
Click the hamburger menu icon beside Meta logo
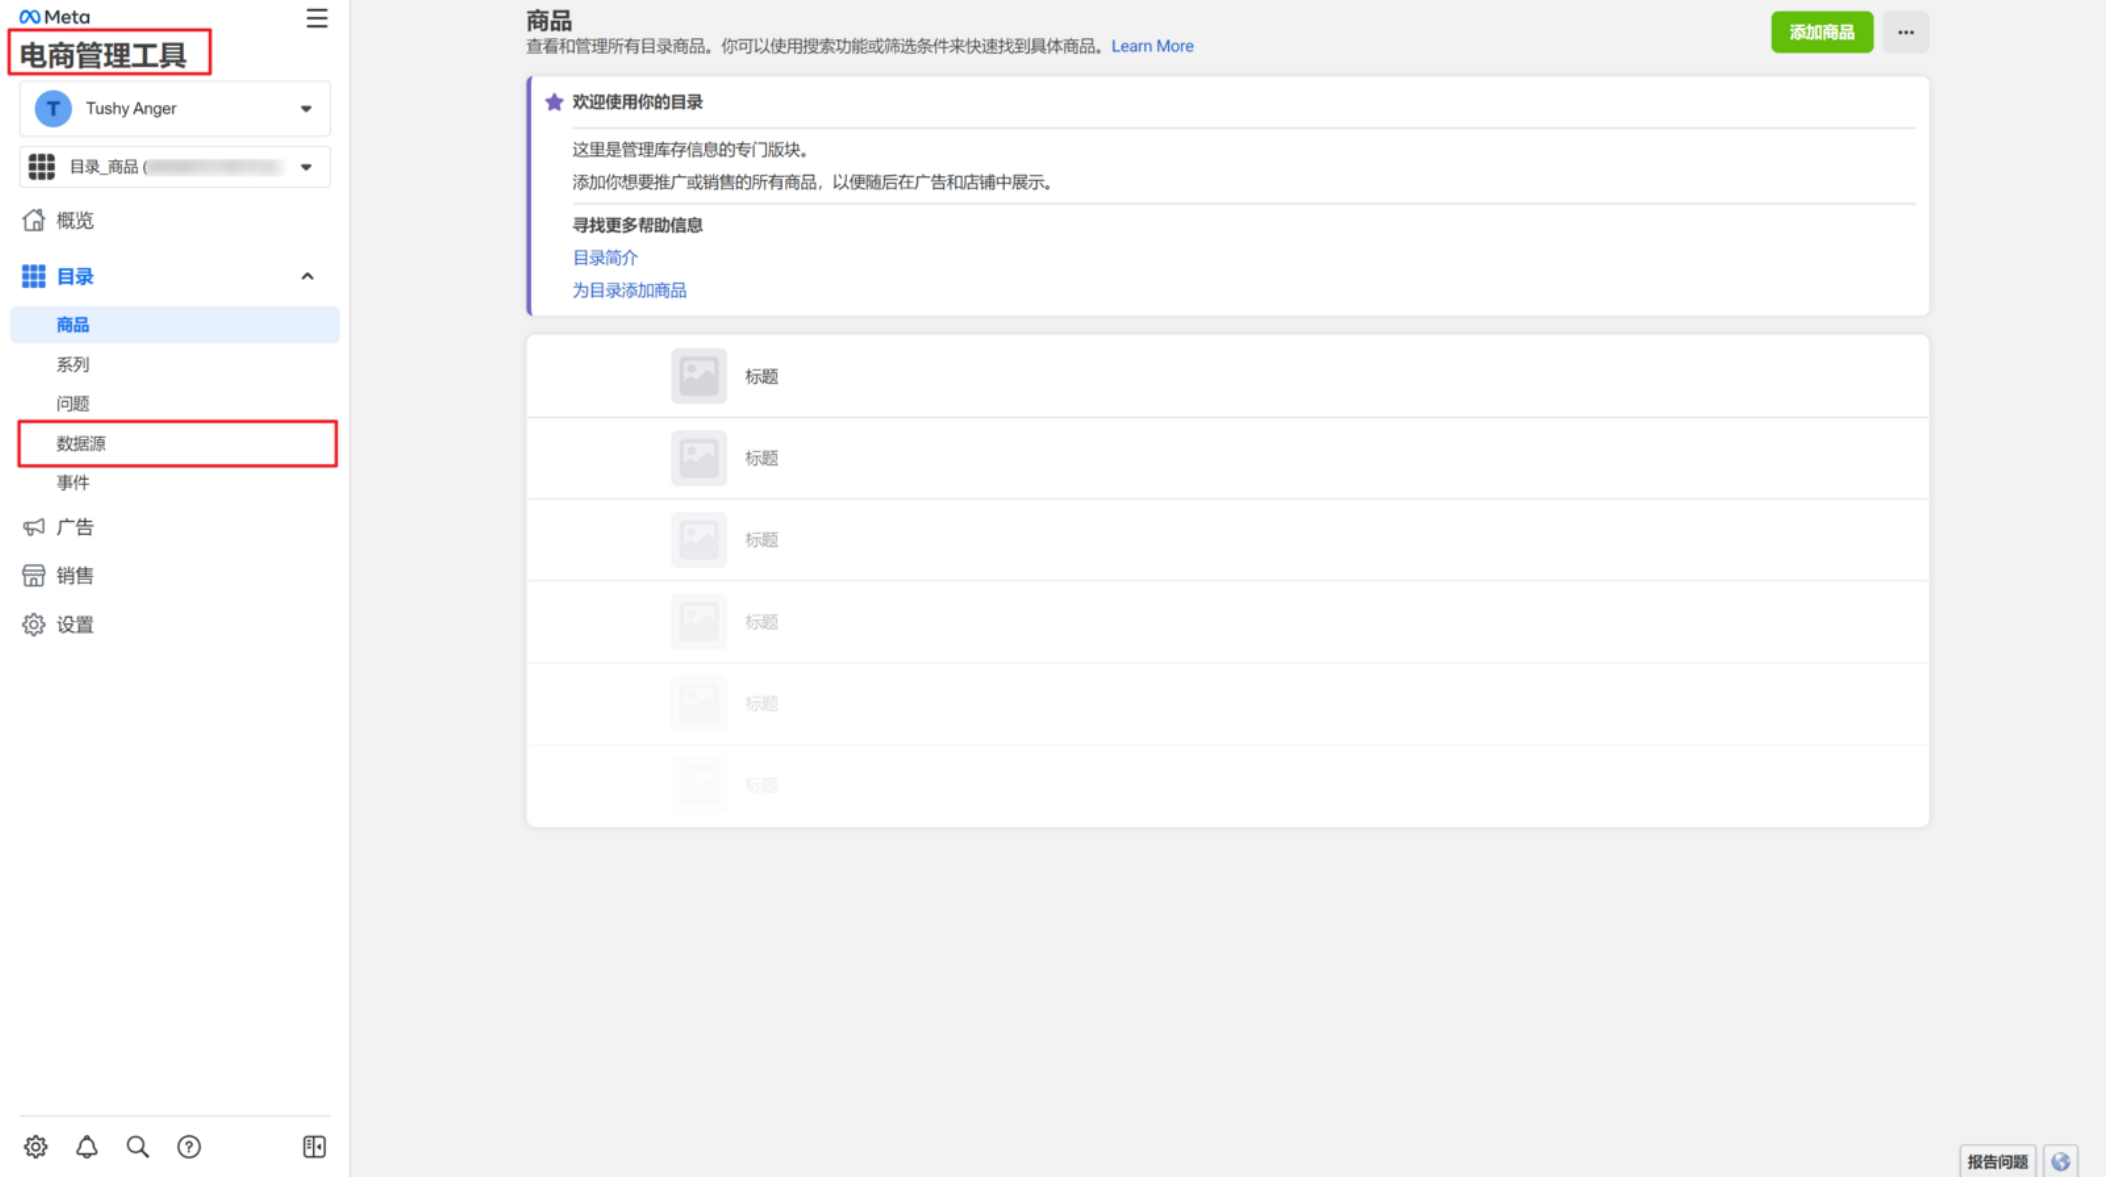click(x=316, y=19)
